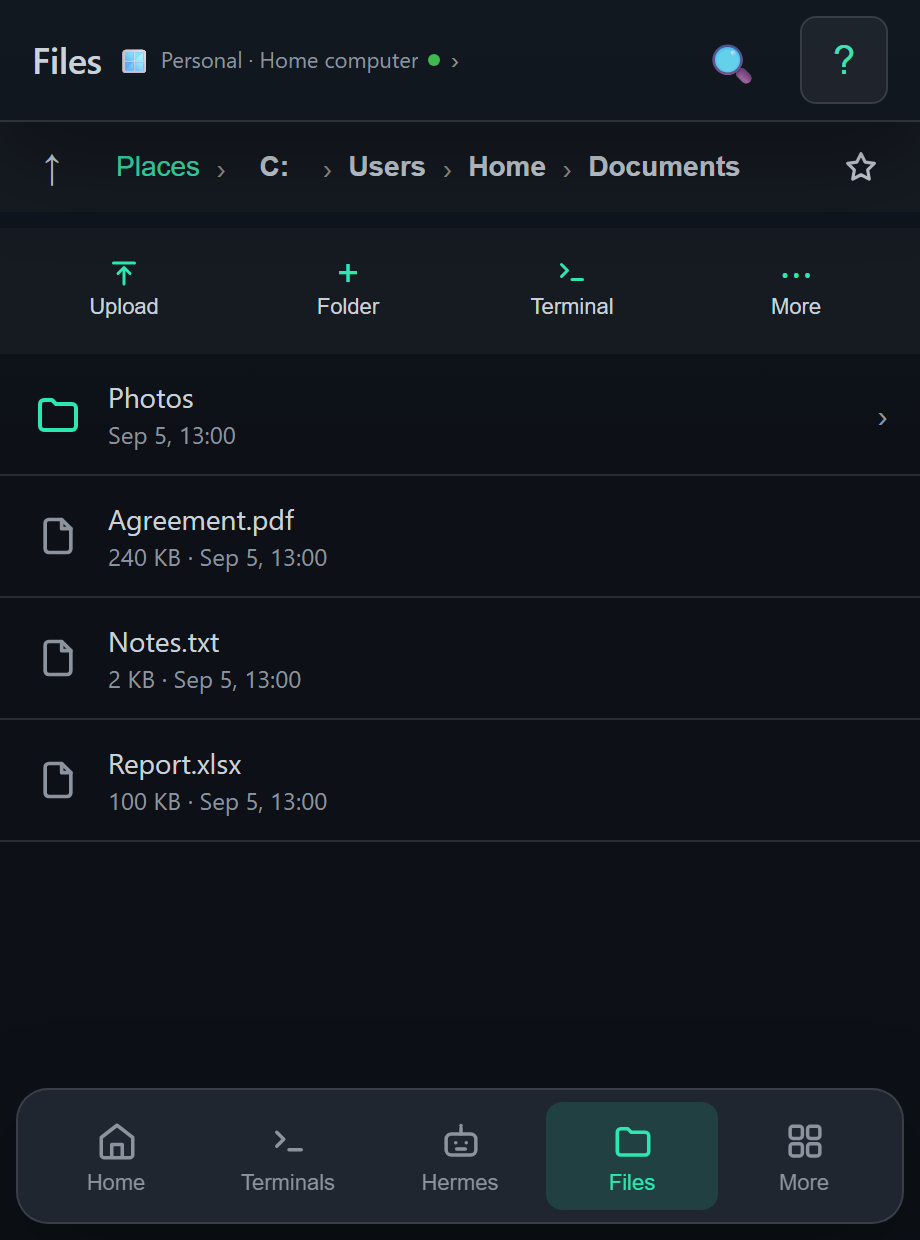The image size is (920, 1240).
Task: Open the search magnifier icon
Action: pos(731,63)
